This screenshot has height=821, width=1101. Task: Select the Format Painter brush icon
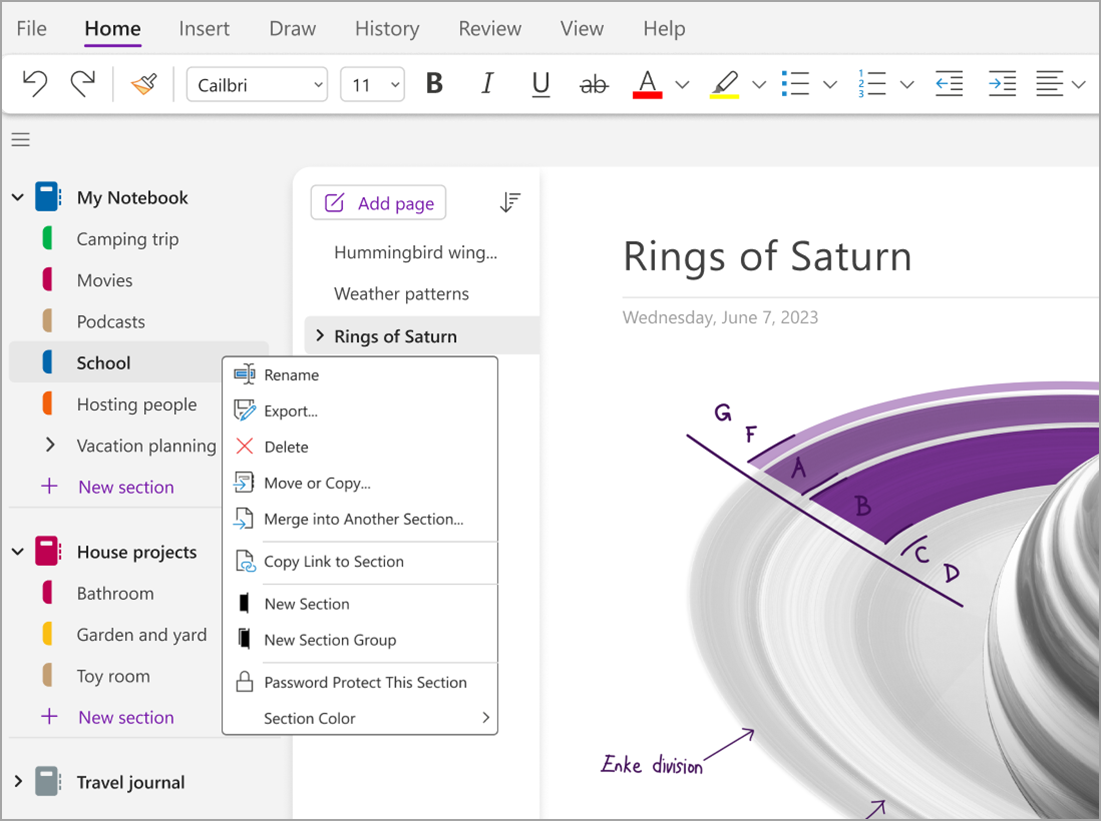[x=144, y=85]
